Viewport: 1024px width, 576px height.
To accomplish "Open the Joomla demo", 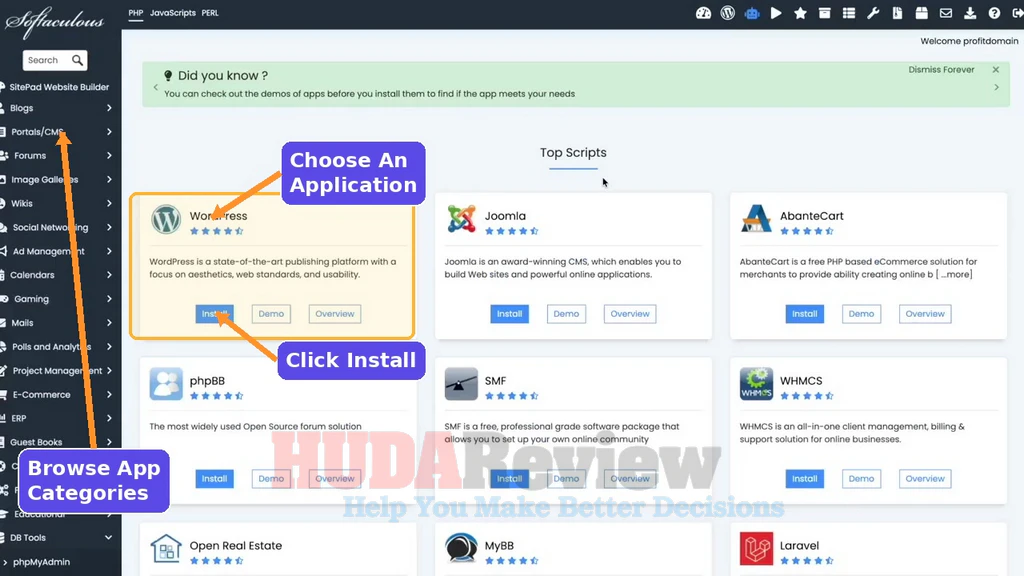I will pos(566,314).
